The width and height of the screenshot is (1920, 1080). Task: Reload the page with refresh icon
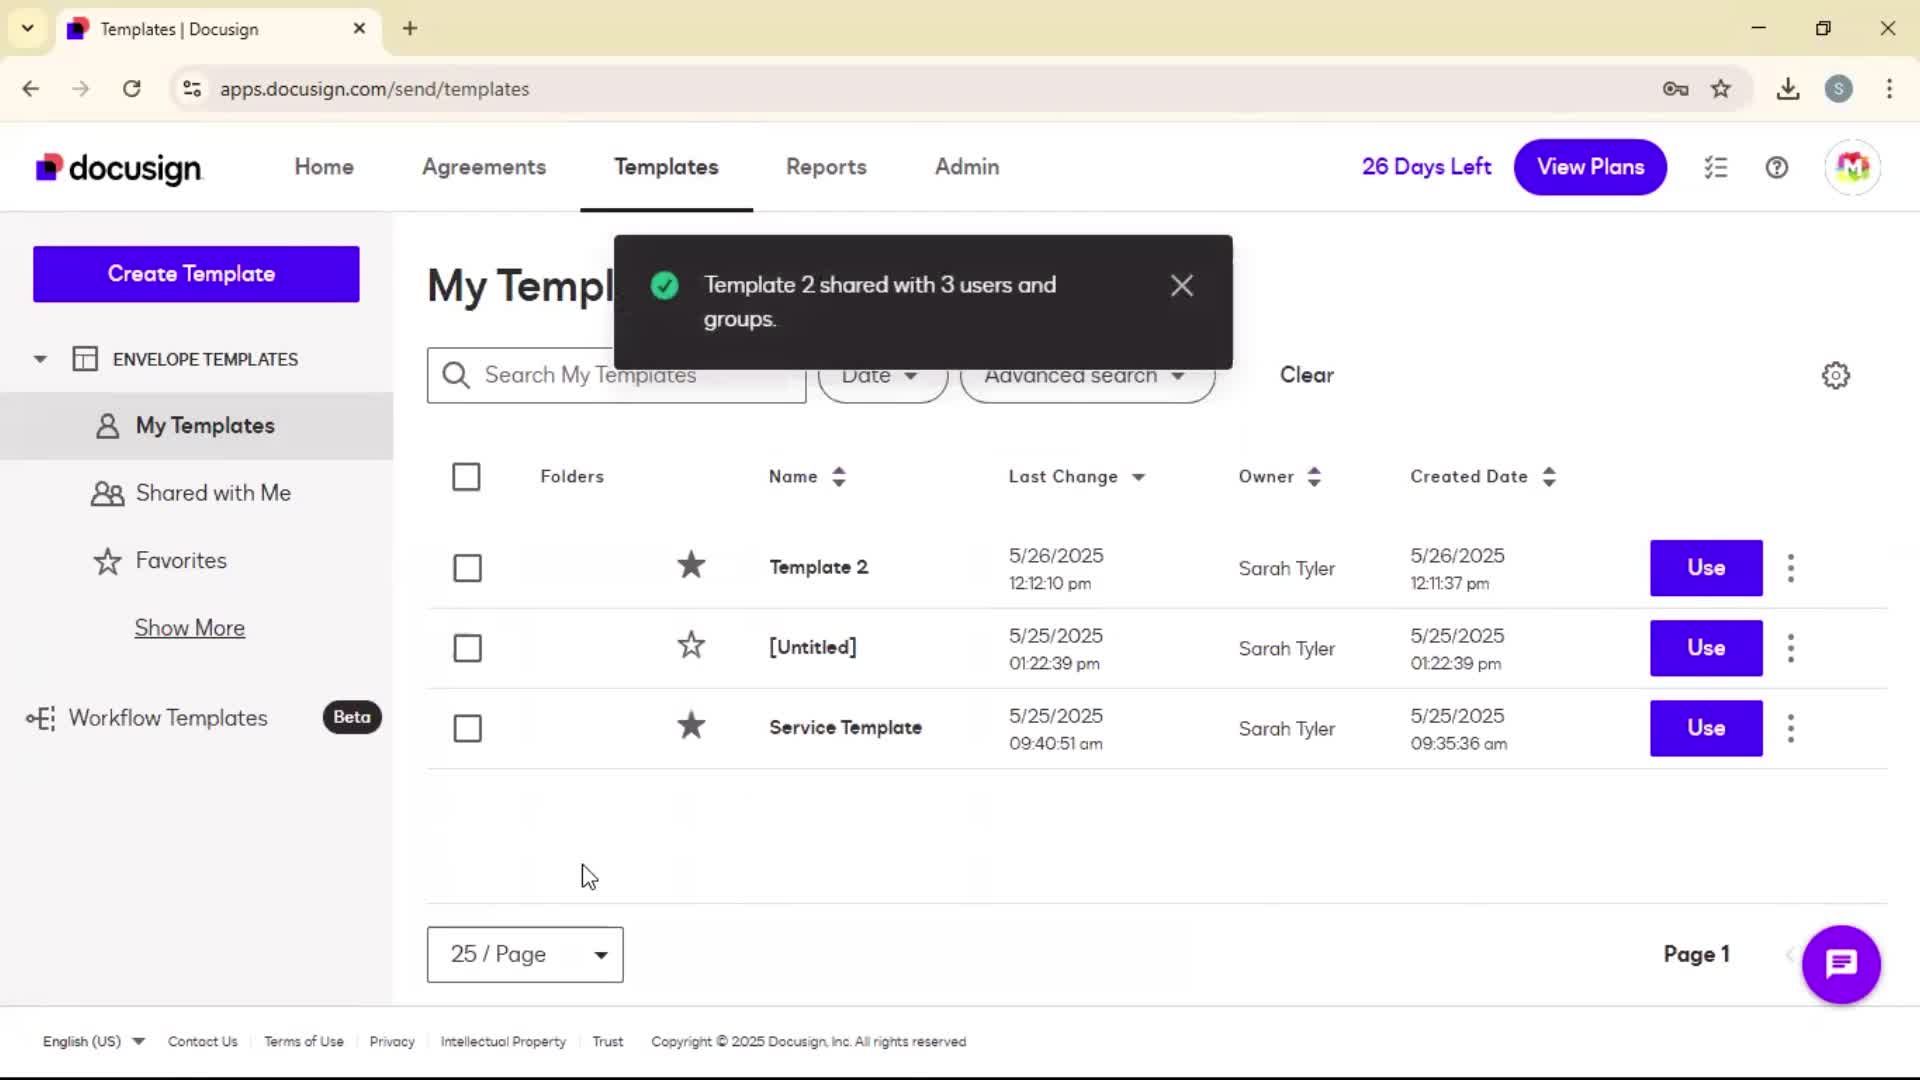[x=131, y=89]
